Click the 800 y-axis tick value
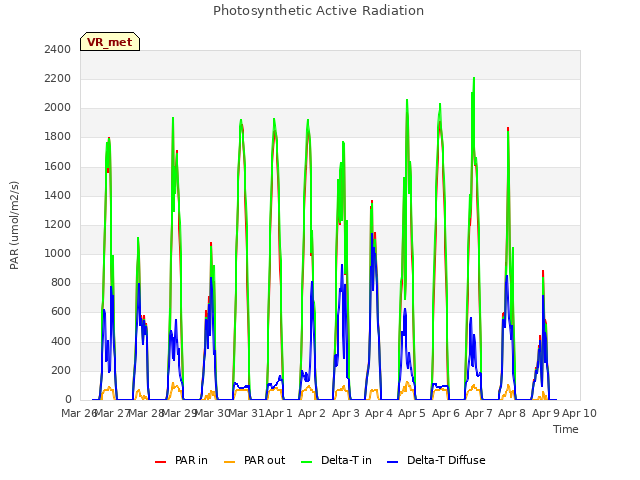This screenshot has width=640, height=480. point(61,282)
